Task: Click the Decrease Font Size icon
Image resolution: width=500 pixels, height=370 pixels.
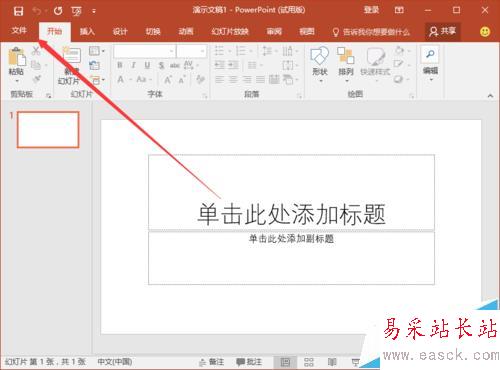Action: tap(182, 80)
